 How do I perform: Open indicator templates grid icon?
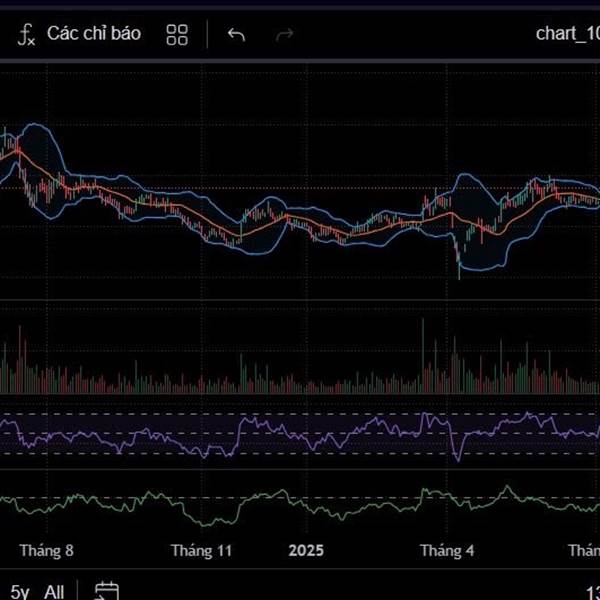pos(177,35)
